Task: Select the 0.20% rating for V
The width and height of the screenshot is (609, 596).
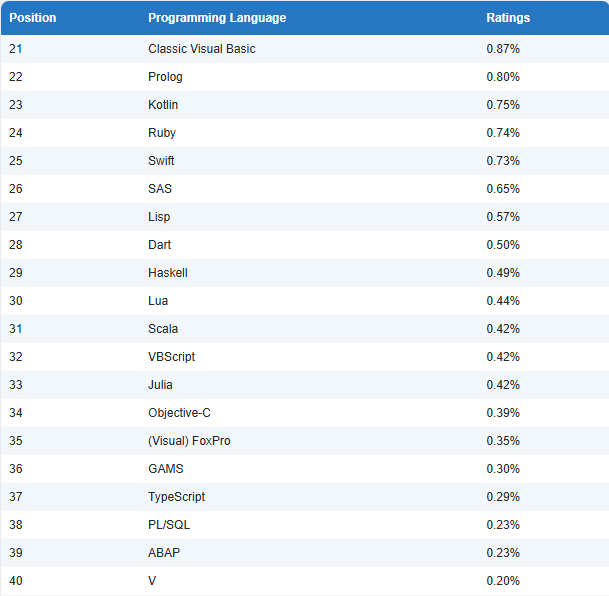Action: coord(503,580)
